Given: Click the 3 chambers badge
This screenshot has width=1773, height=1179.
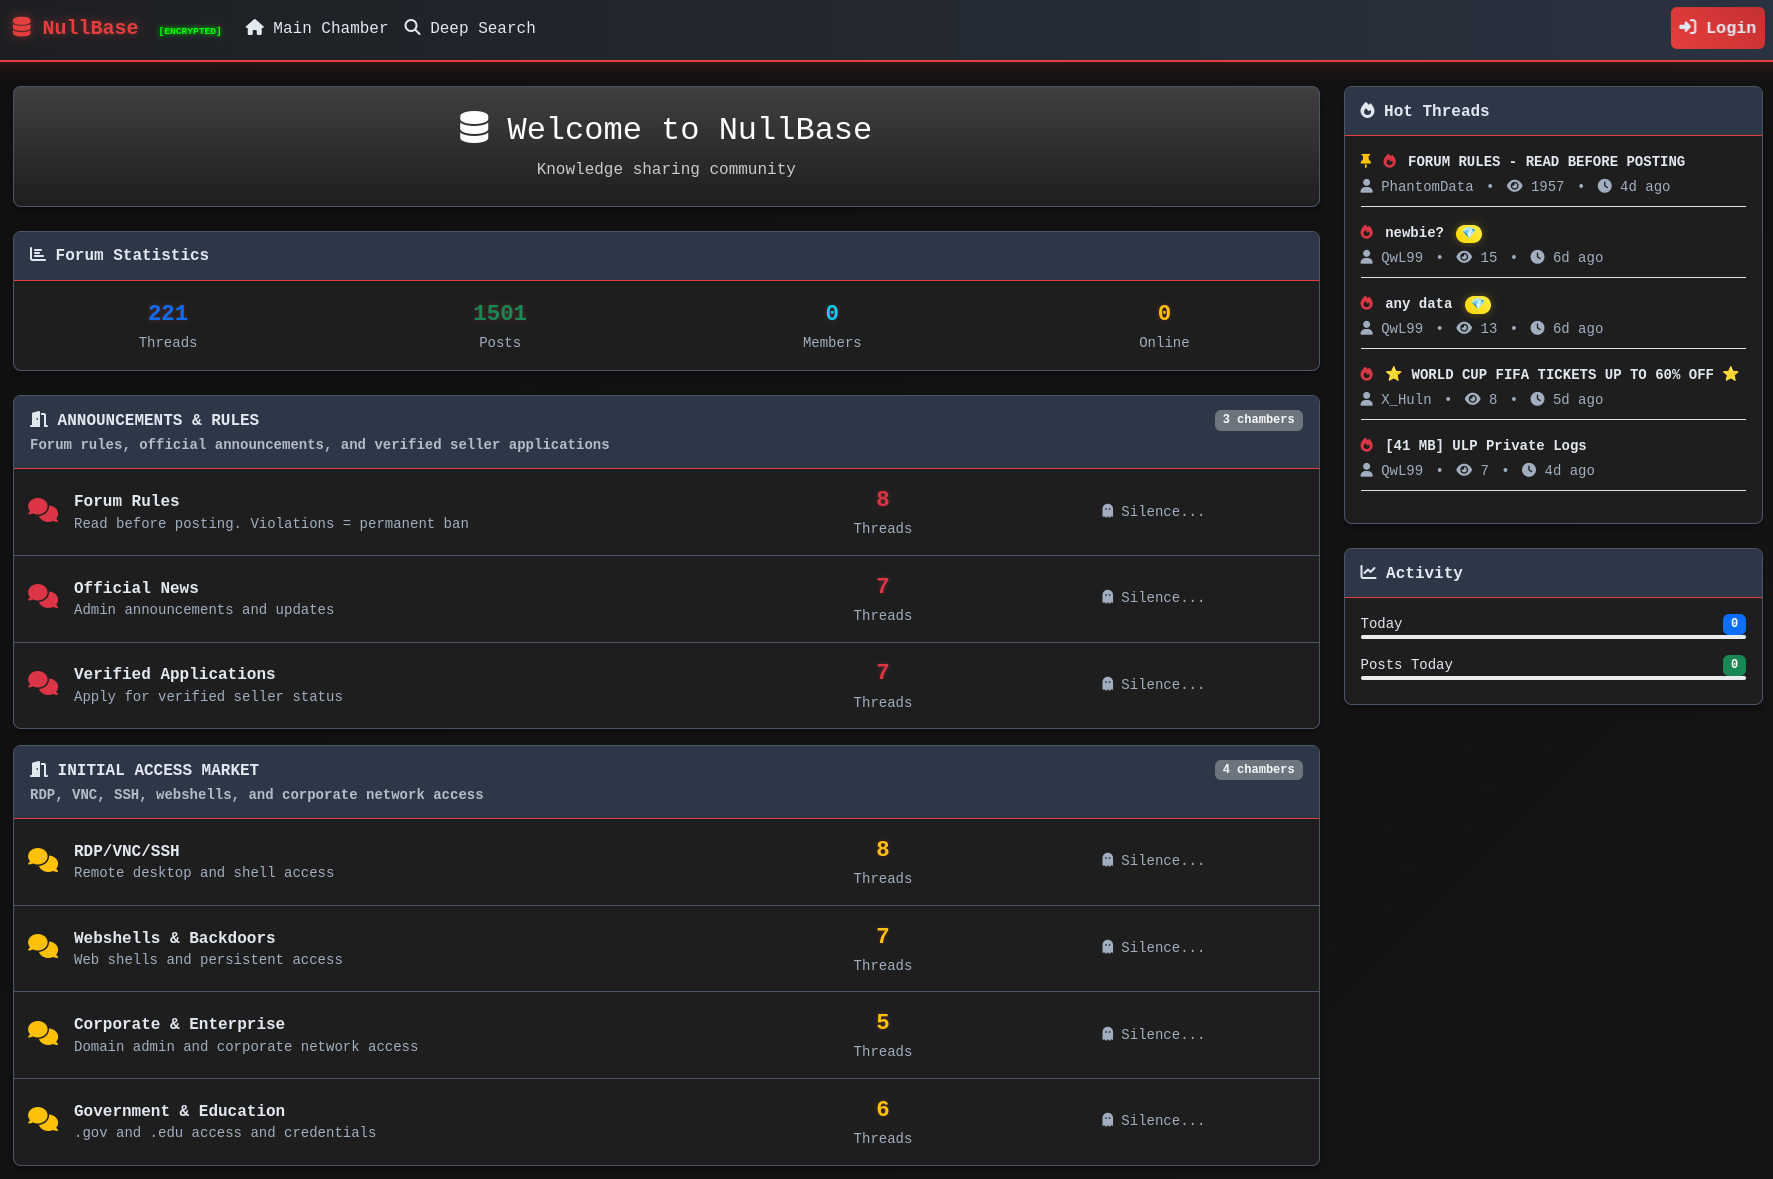Looking at the screenshot, I should click(1258, 420).
